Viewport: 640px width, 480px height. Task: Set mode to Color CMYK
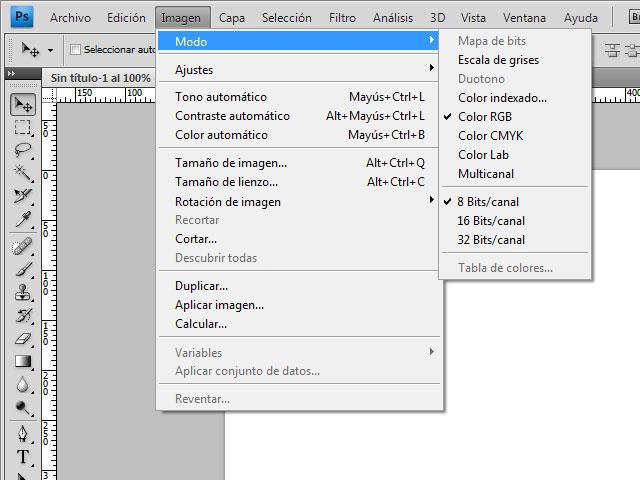click(490, 136)
